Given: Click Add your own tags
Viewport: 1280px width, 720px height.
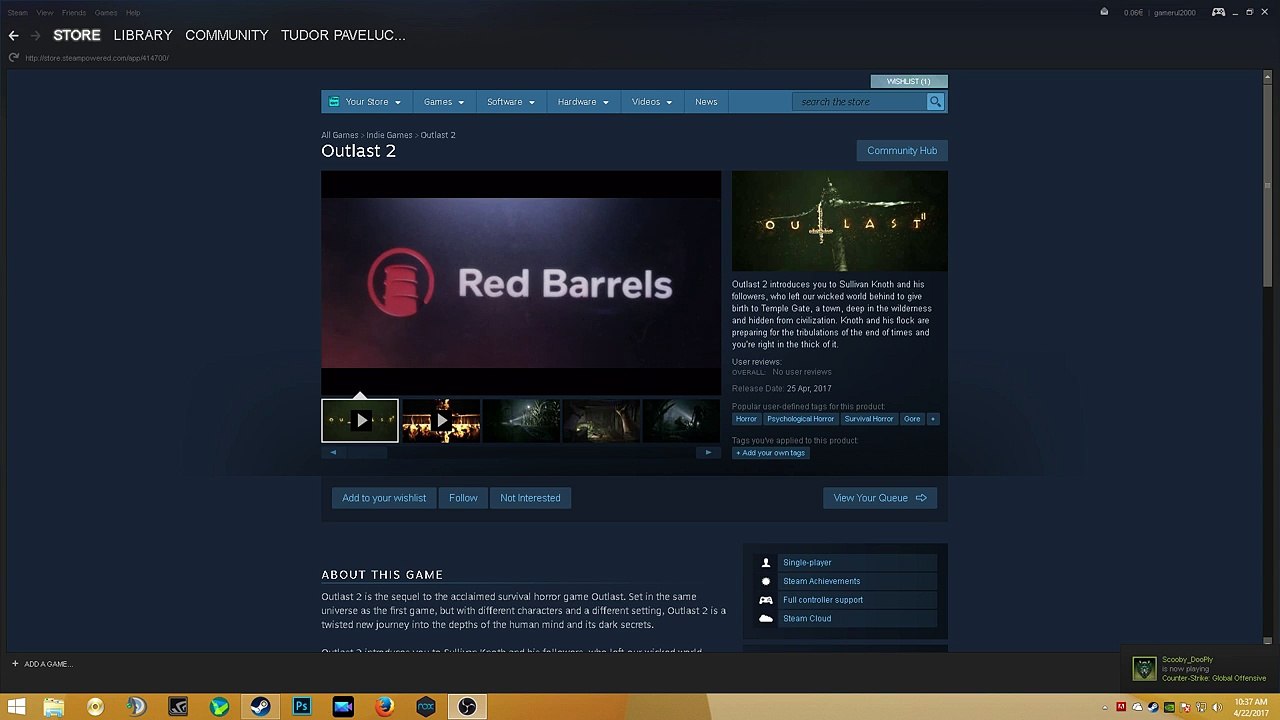Looking at the screenshot, I should tap(770, 453).
